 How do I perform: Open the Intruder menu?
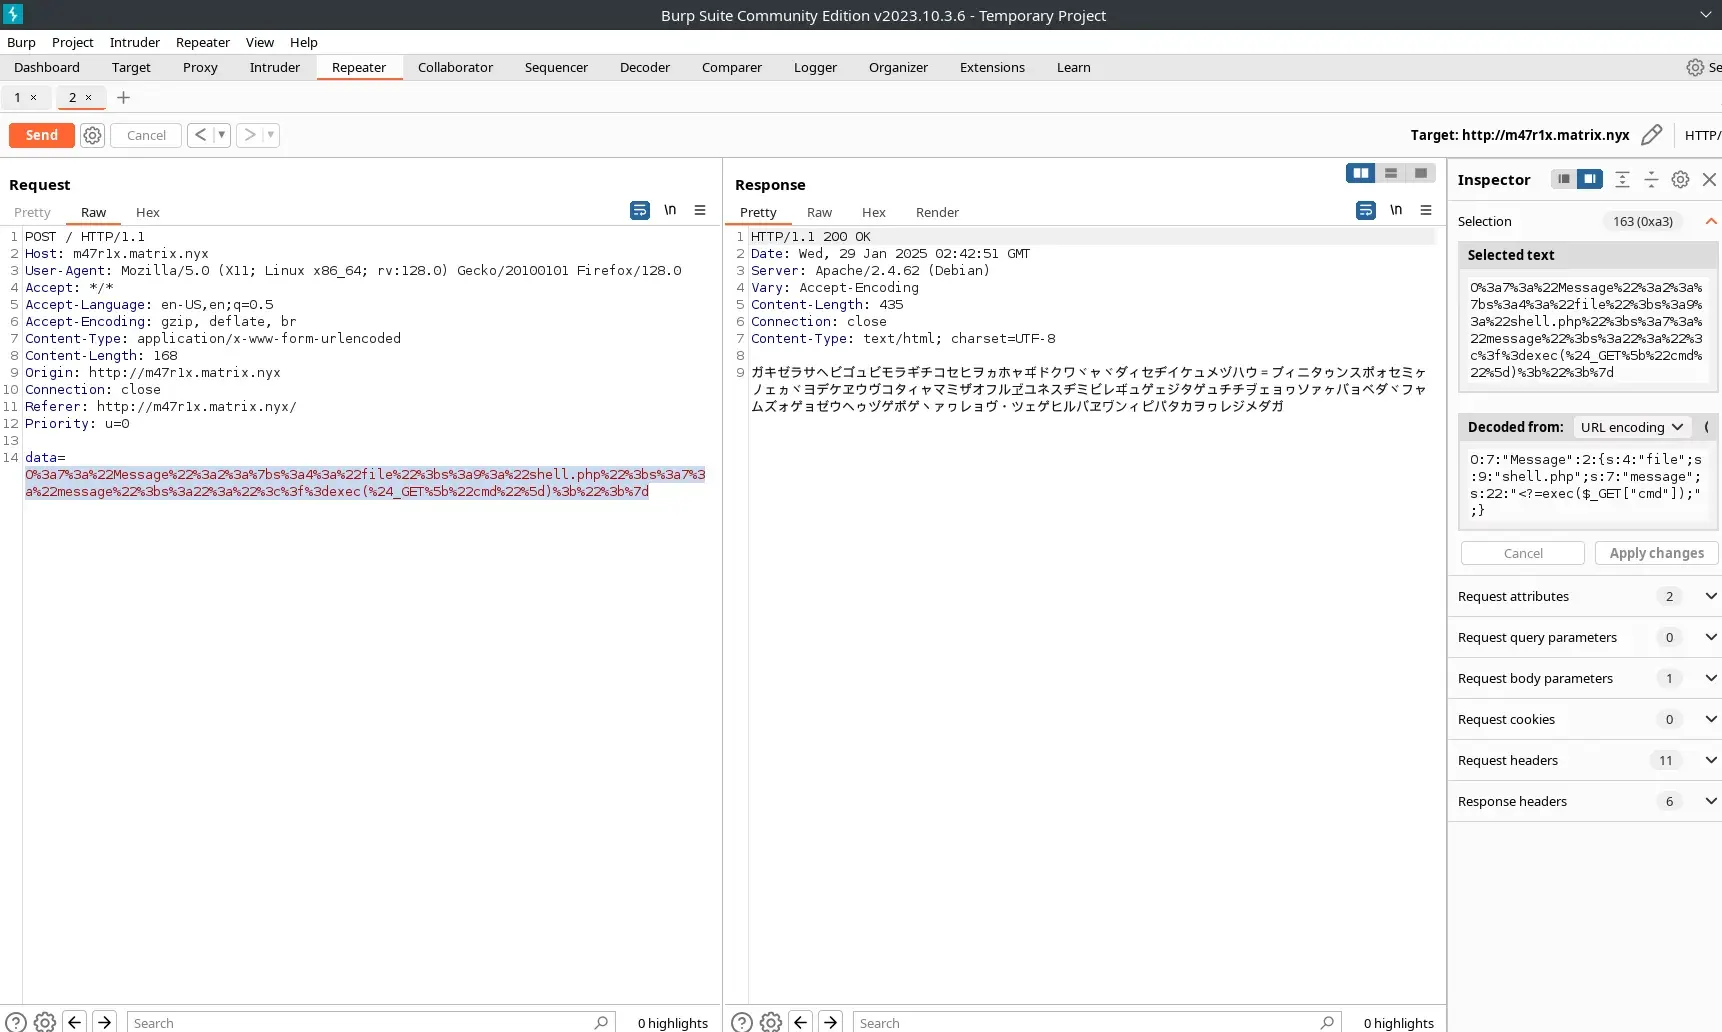tap(134, 42)
